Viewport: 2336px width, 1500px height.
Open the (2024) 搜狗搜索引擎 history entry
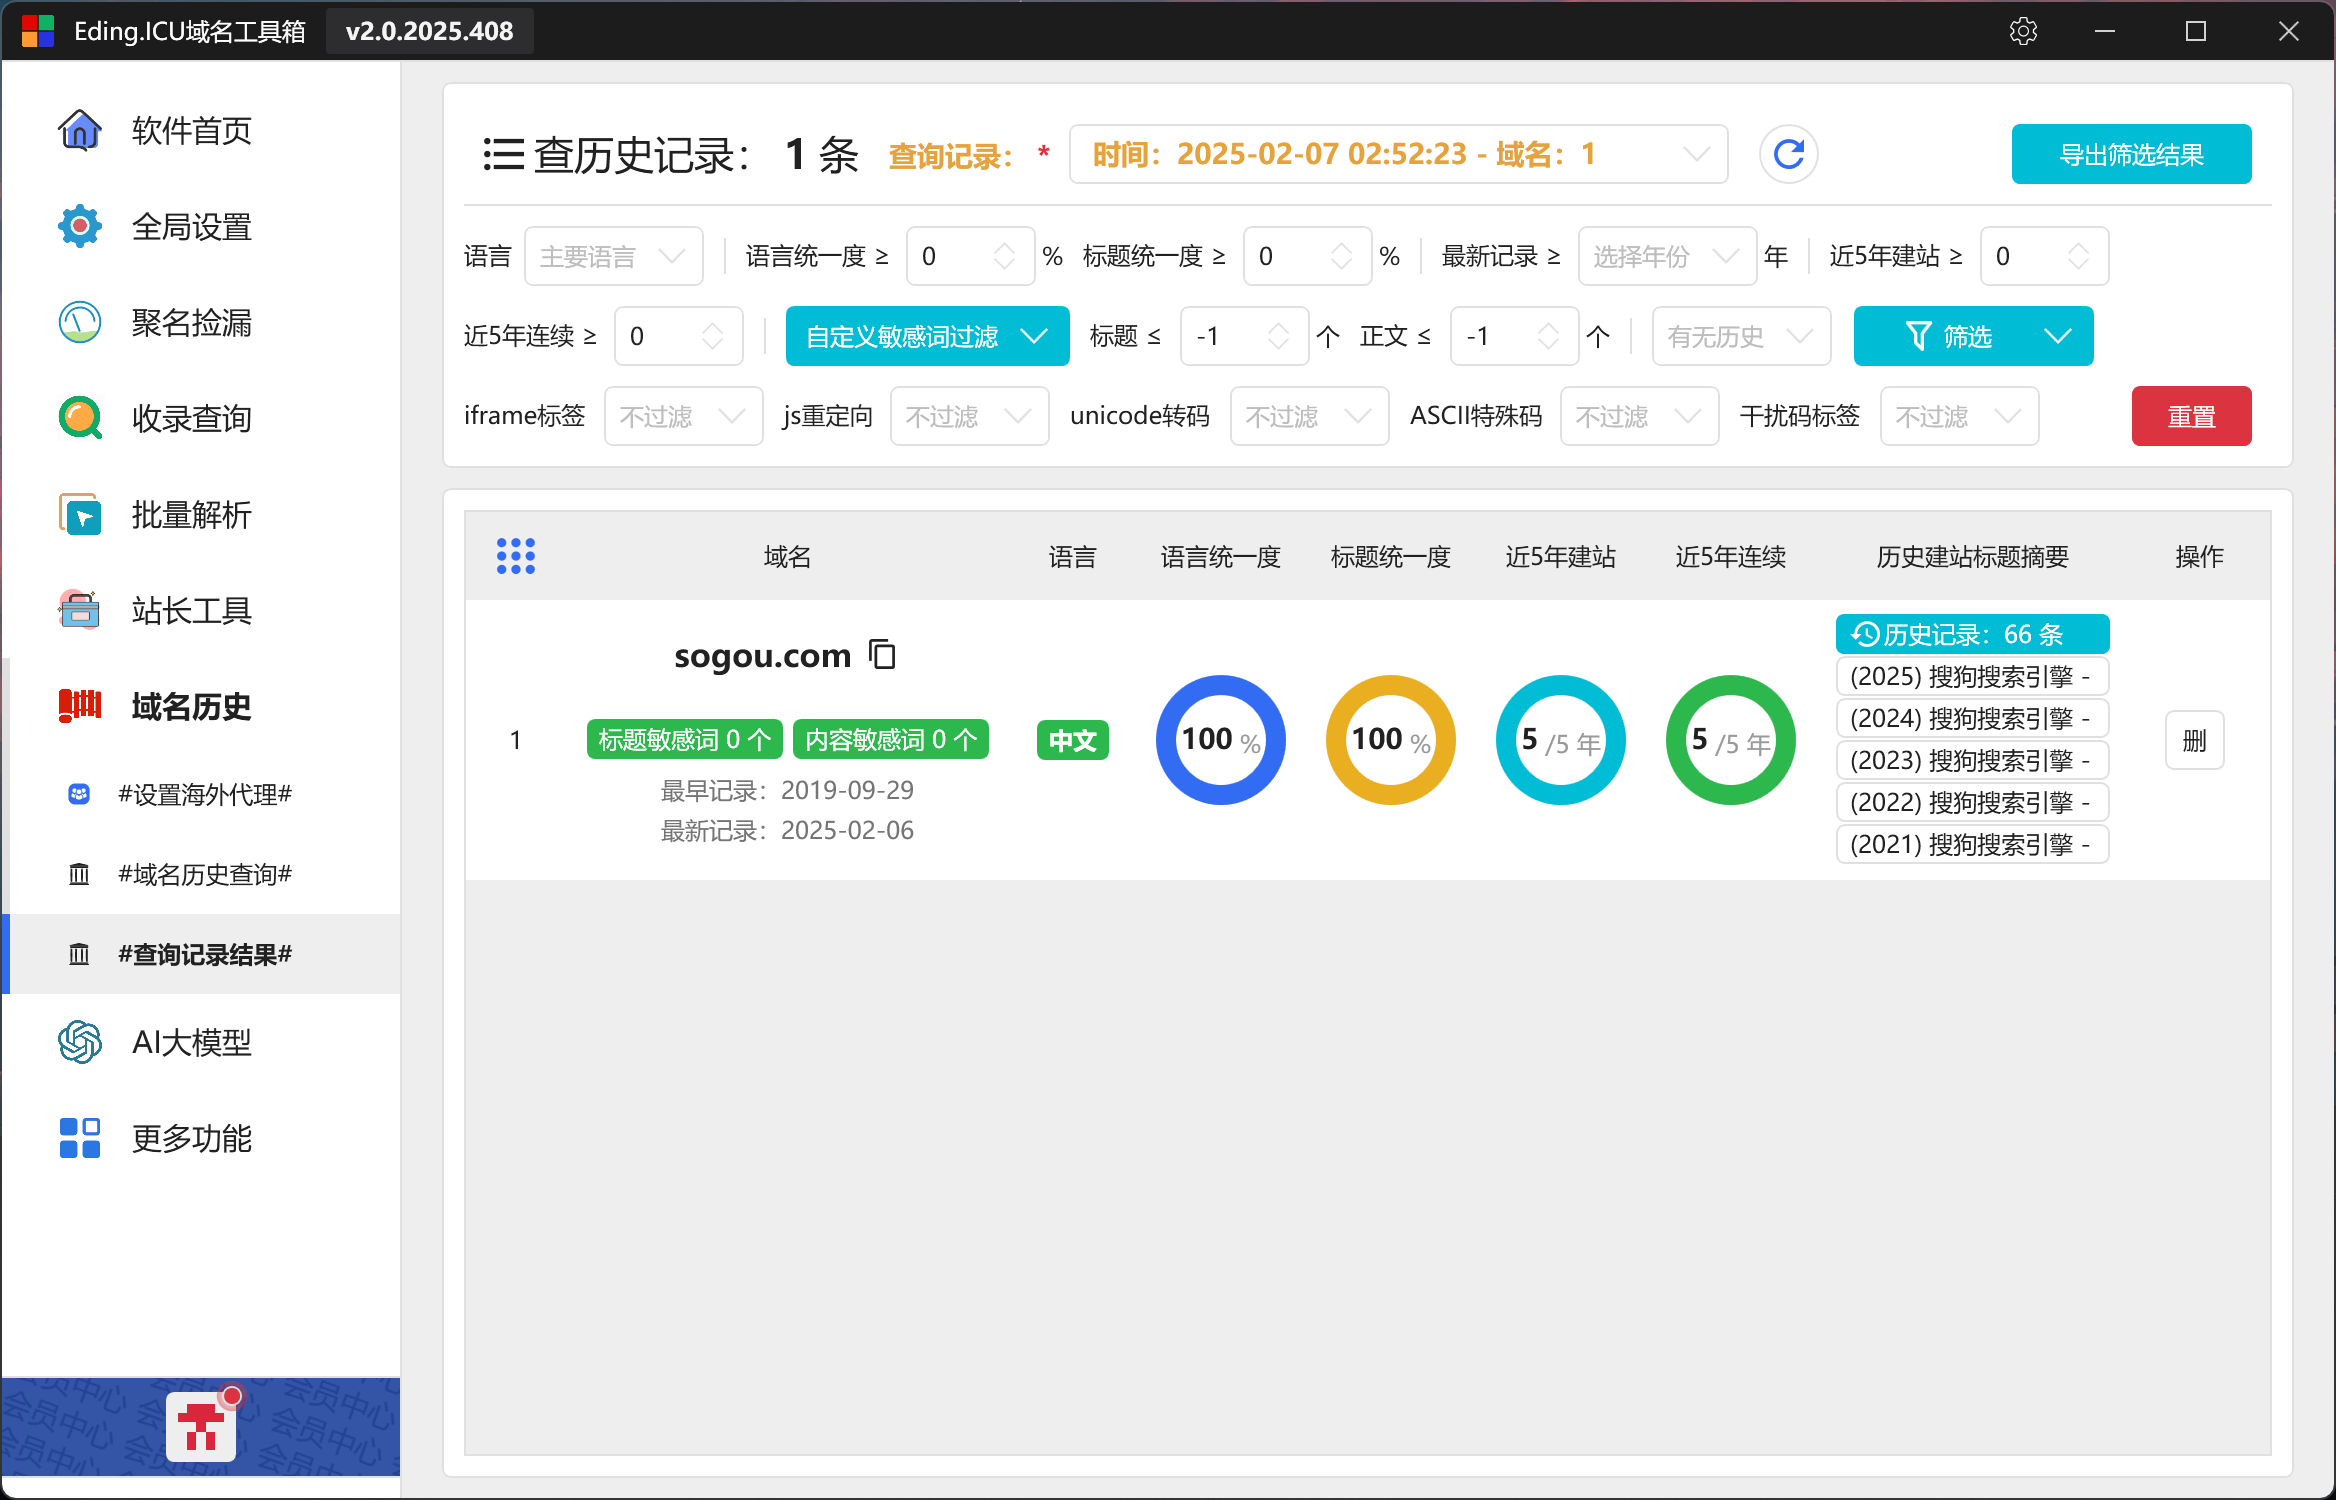pos(1972,718)
